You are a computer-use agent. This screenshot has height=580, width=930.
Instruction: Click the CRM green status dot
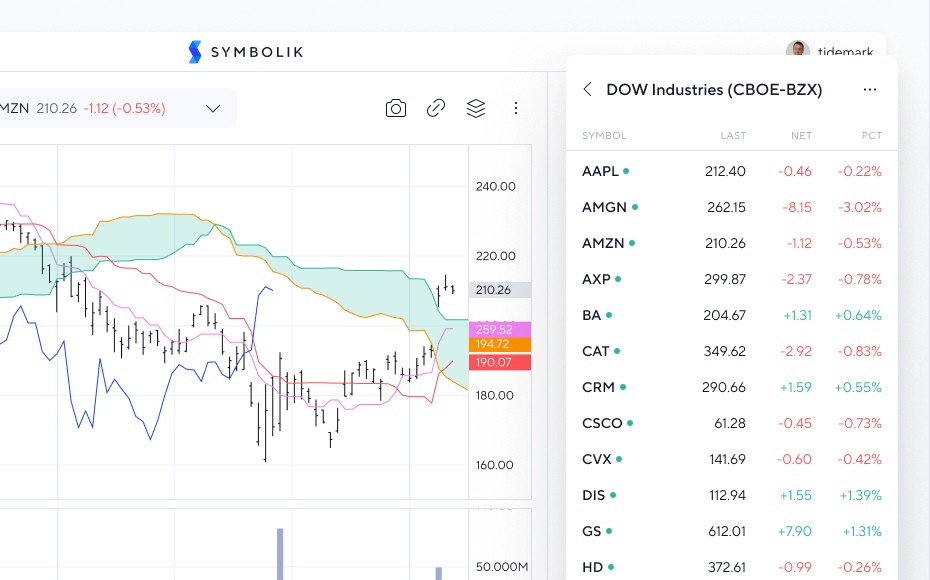pos(623,387)
